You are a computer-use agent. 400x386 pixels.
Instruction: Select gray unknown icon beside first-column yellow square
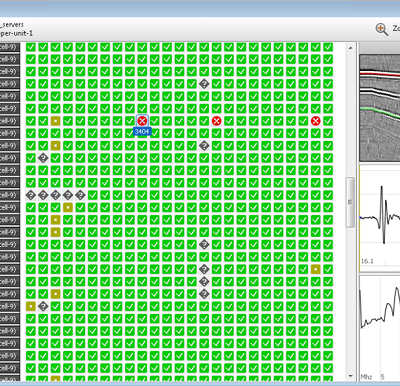43,306
